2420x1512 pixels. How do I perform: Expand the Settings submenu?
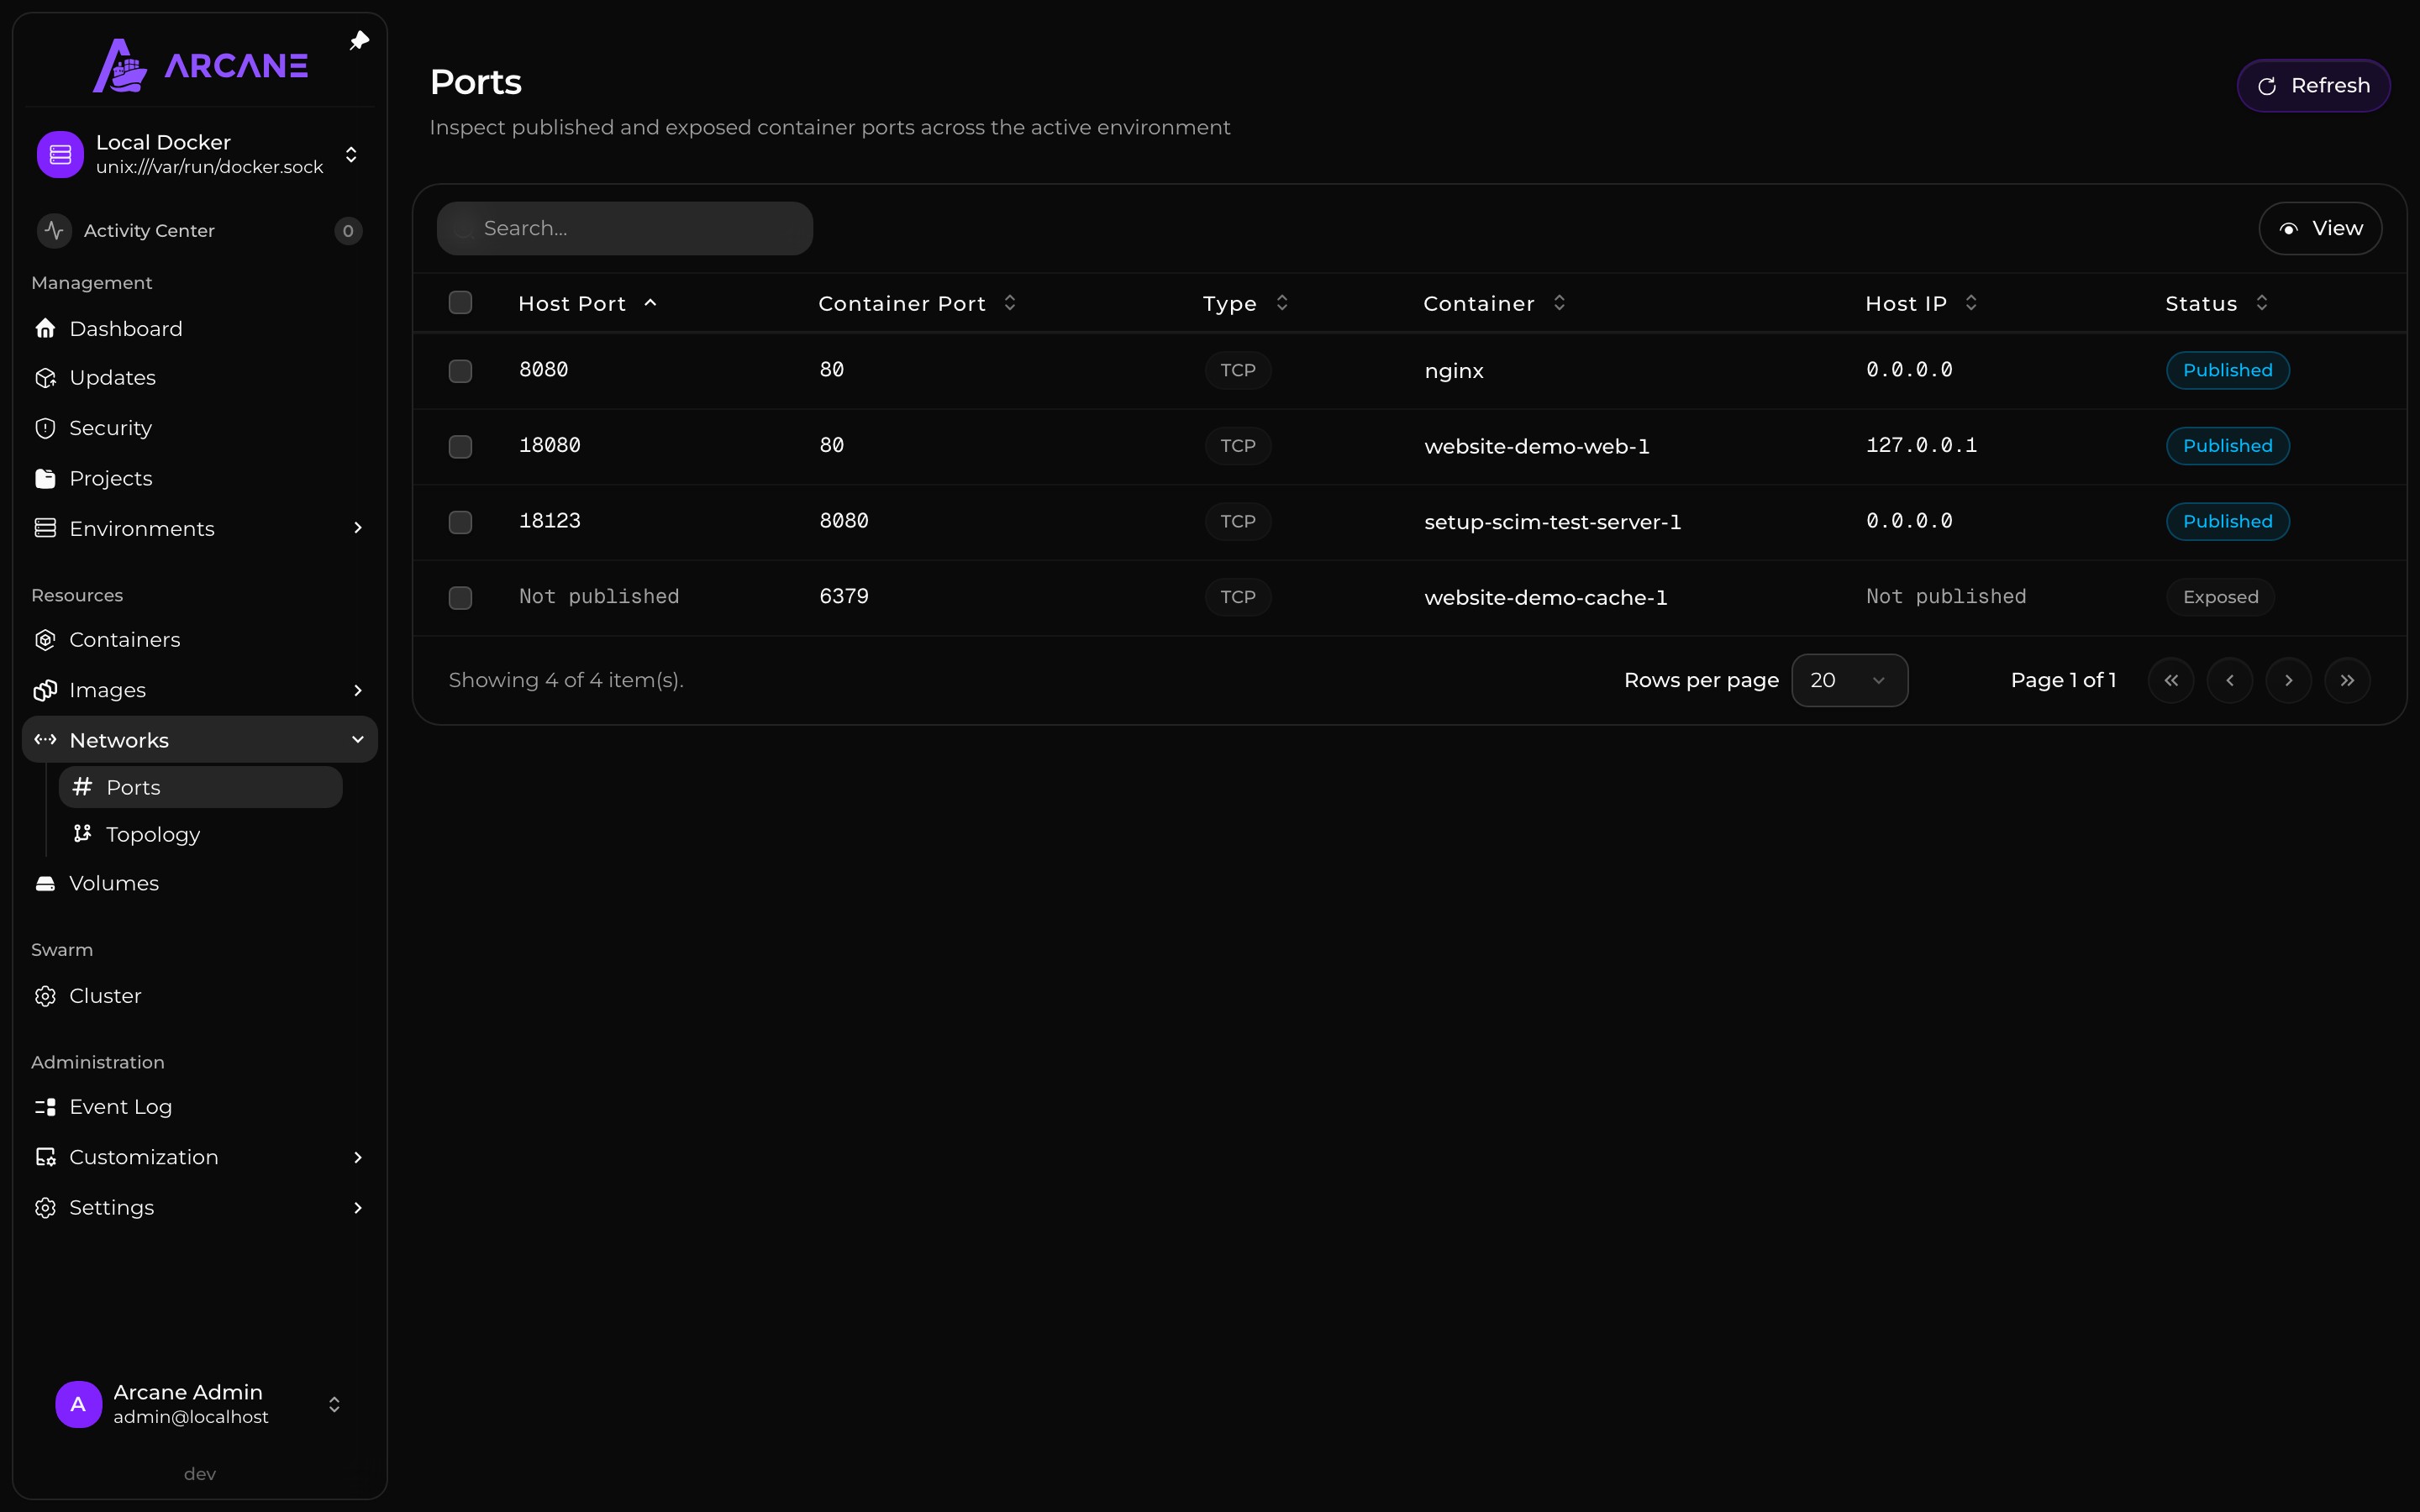point(357,1208)
